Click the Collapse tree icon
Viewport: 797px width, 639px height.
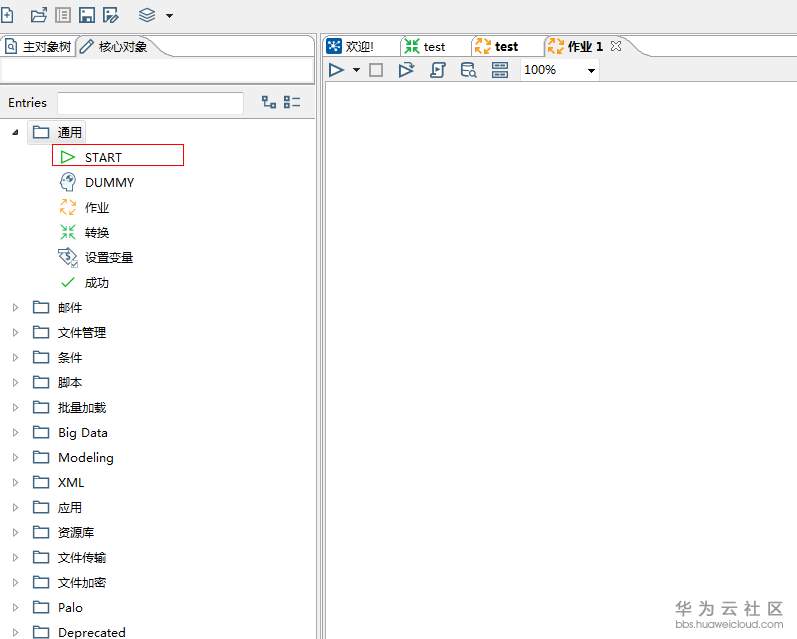(292, 102)
